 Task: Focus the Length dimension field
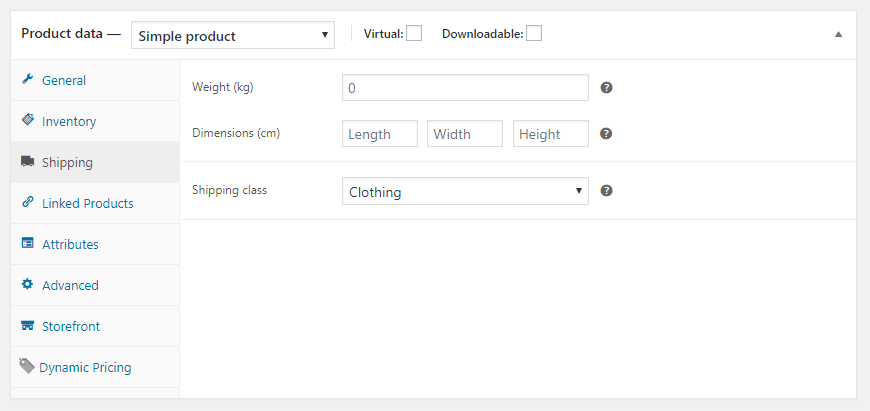[x=380, y=134]
